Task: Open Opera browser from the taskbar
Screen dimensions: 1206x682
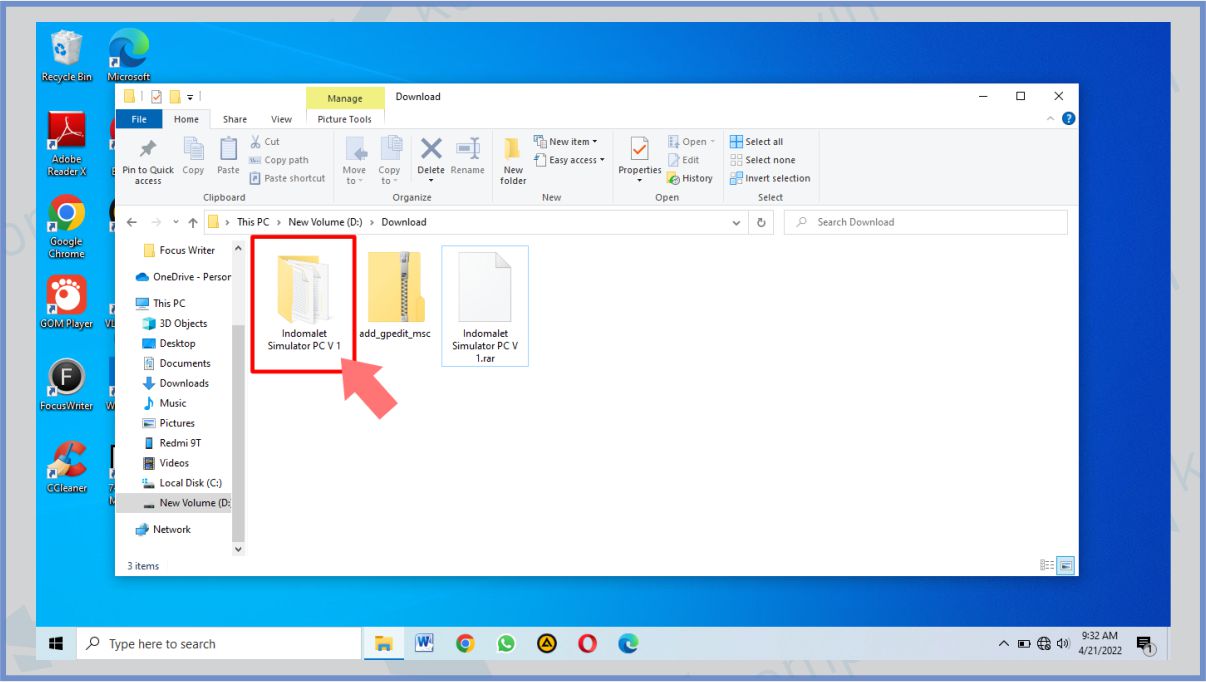Action: tap(587, 644)
